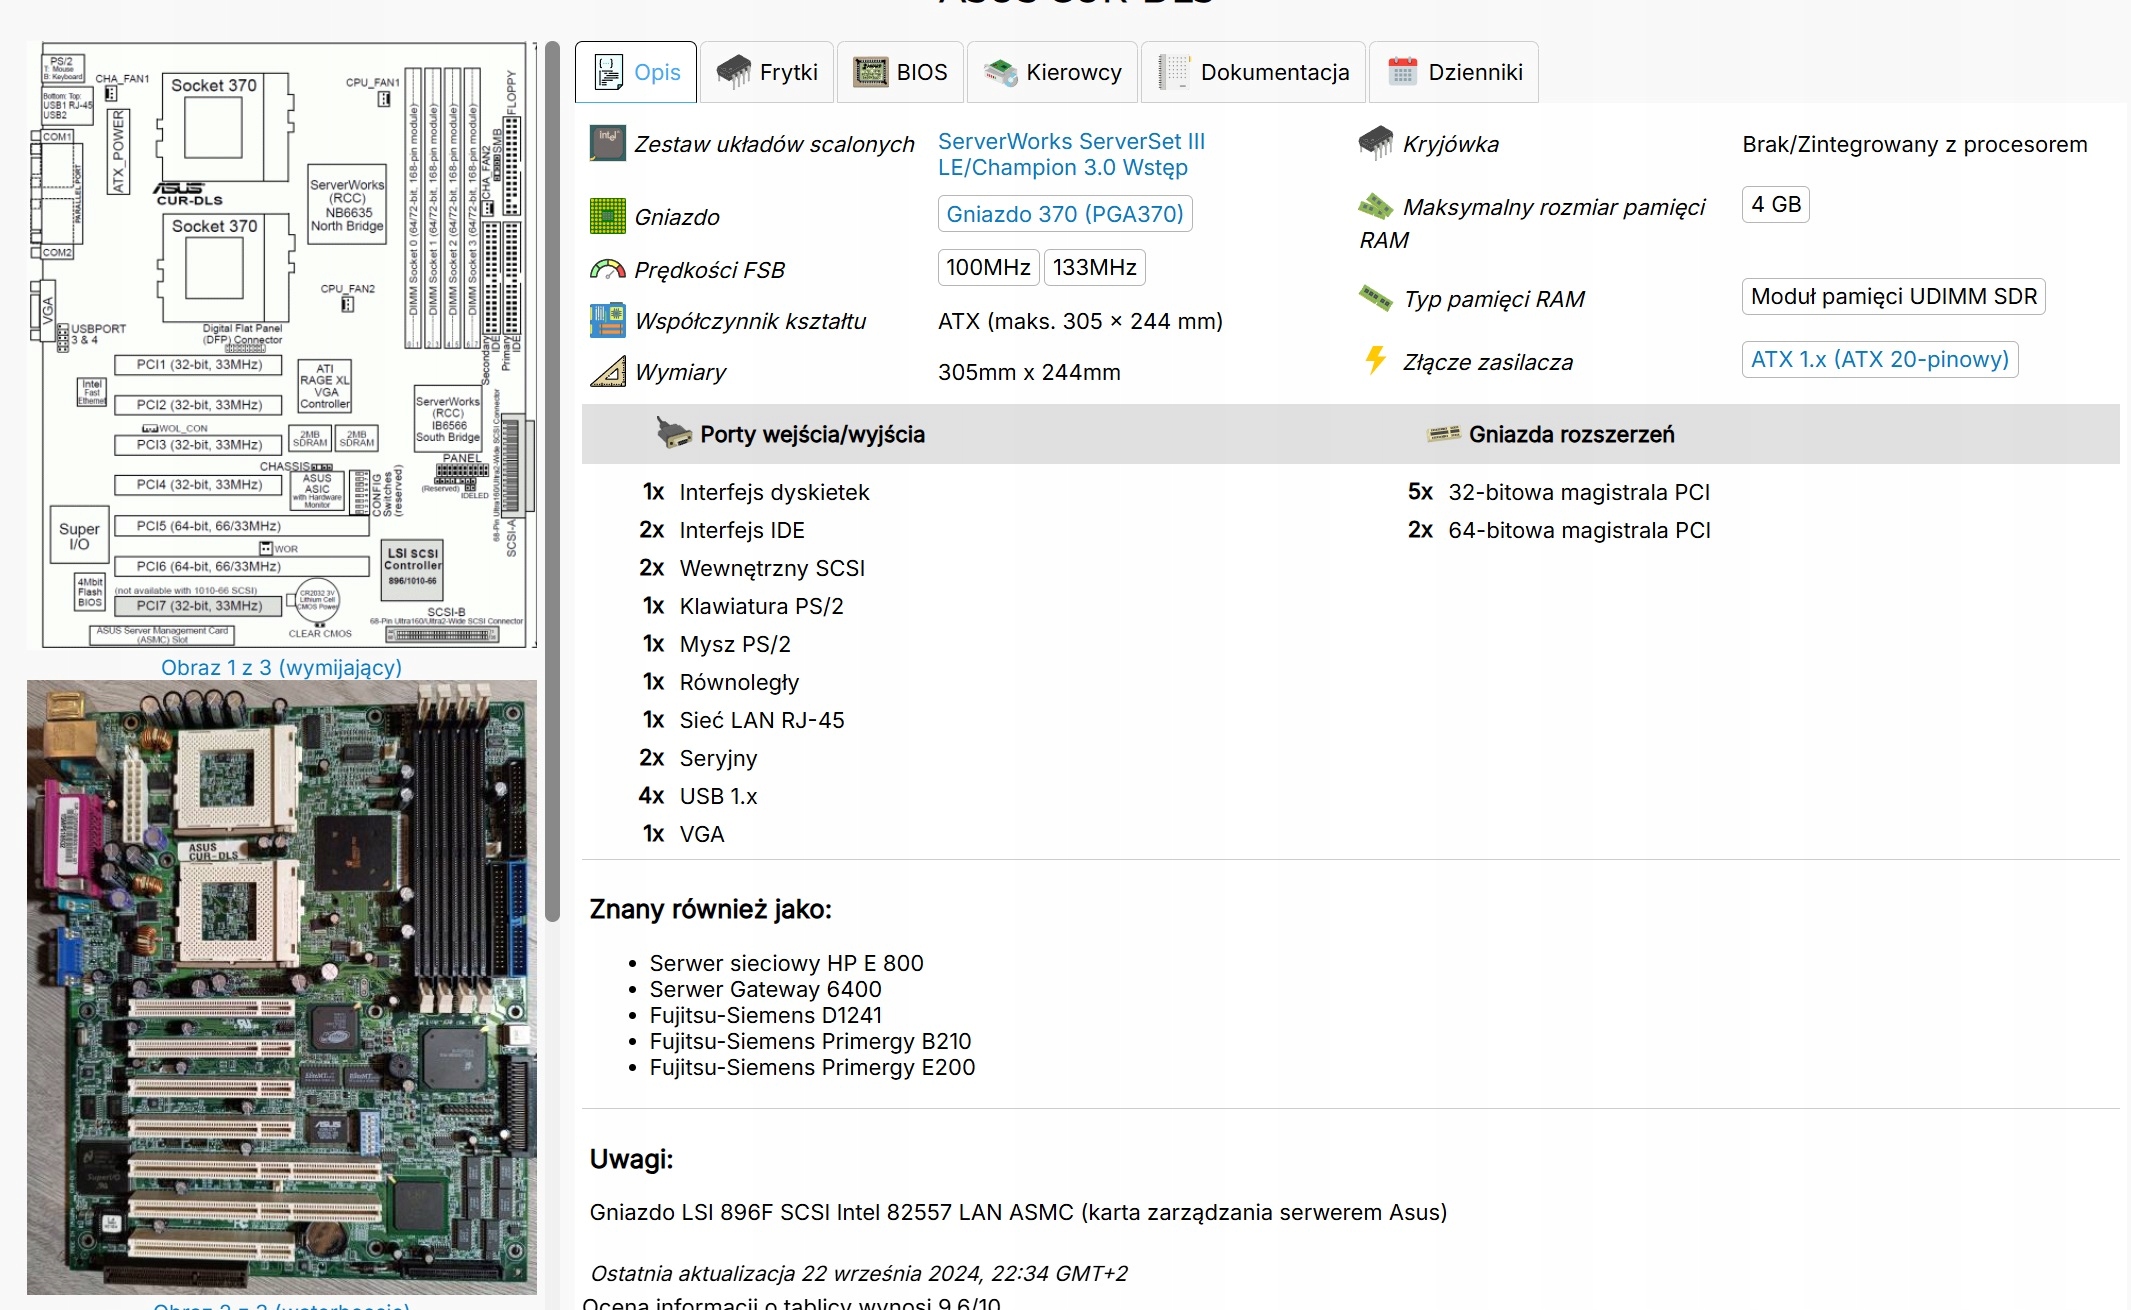Click the chip icon on the Frytki tab
Viewport: 2131px width, 1310px height.
click(733, 72)
